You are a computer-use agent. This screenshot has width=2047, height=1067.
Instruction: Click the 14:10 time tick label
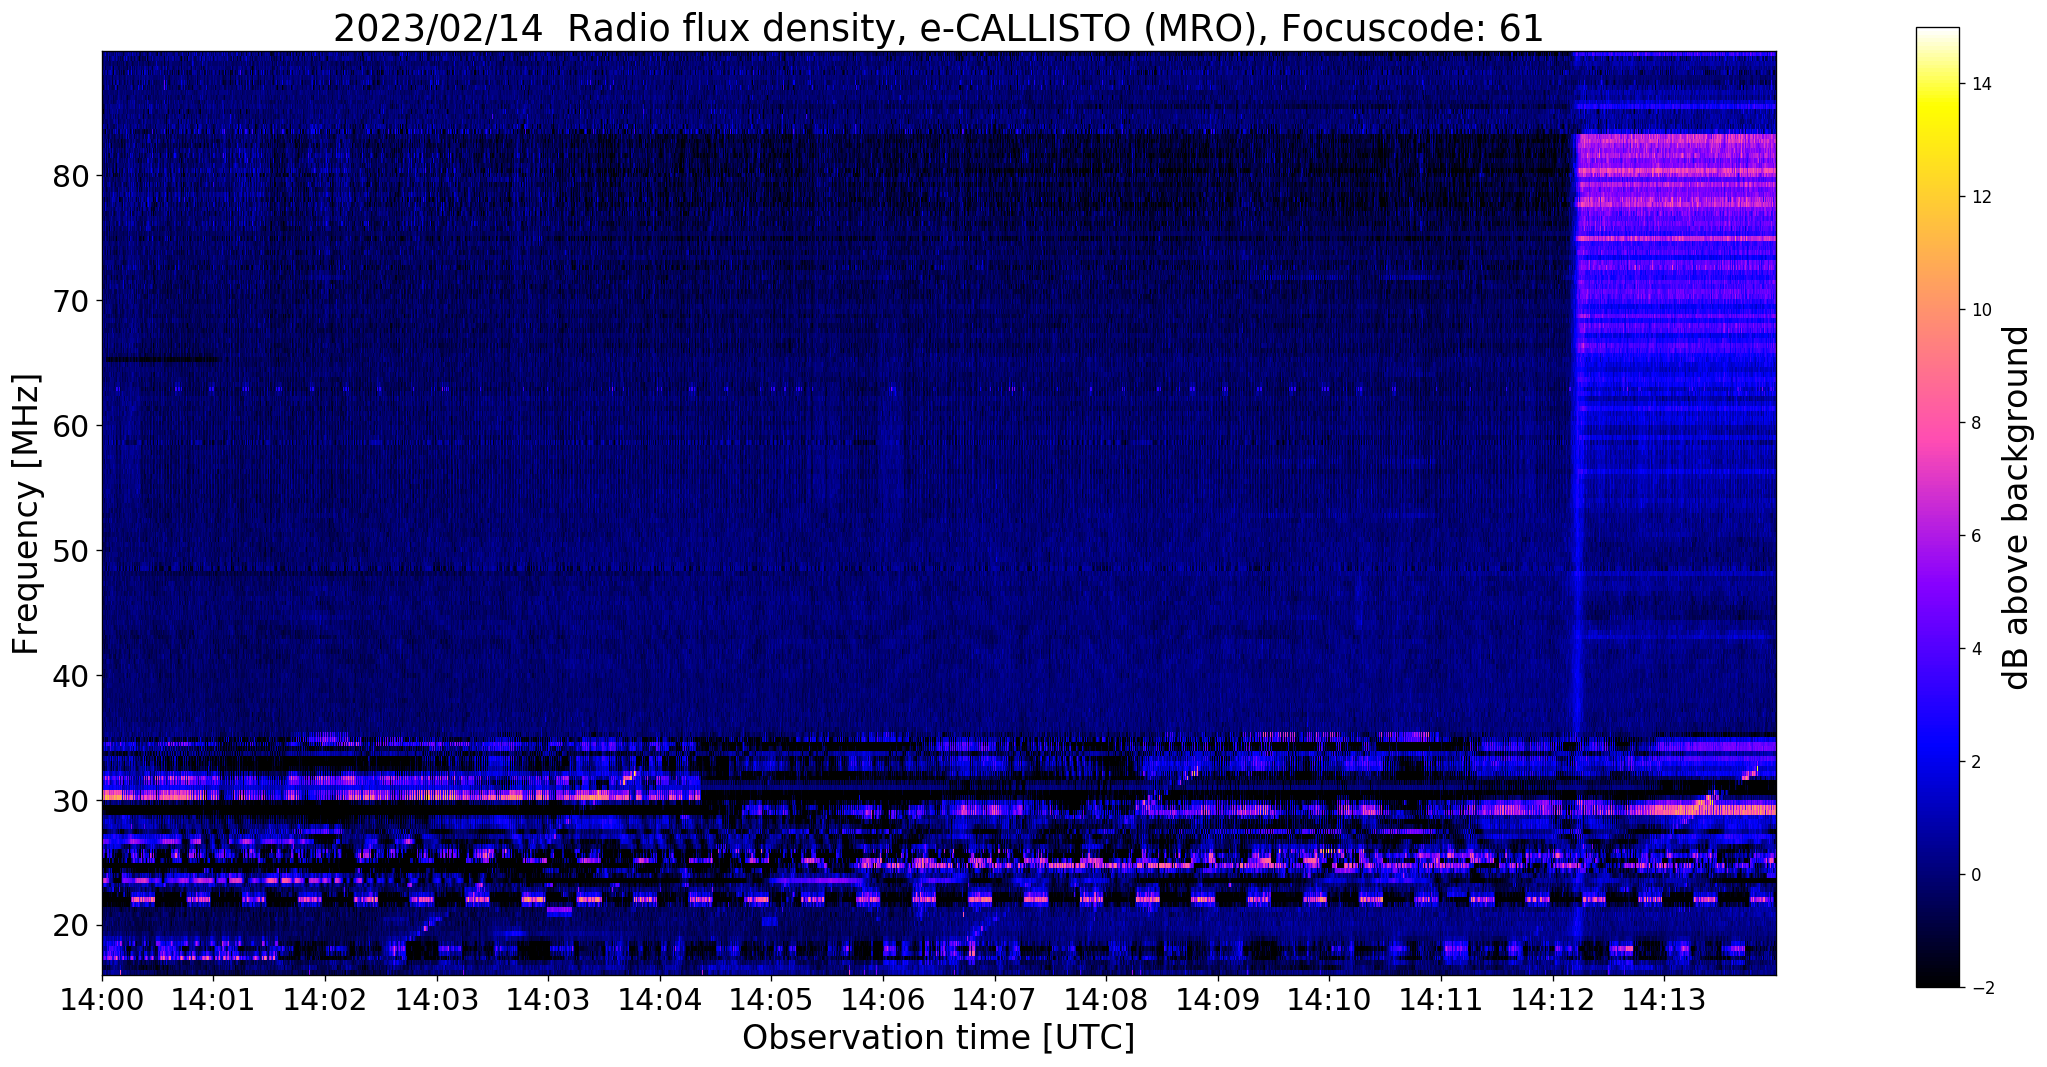(1328, 998)
